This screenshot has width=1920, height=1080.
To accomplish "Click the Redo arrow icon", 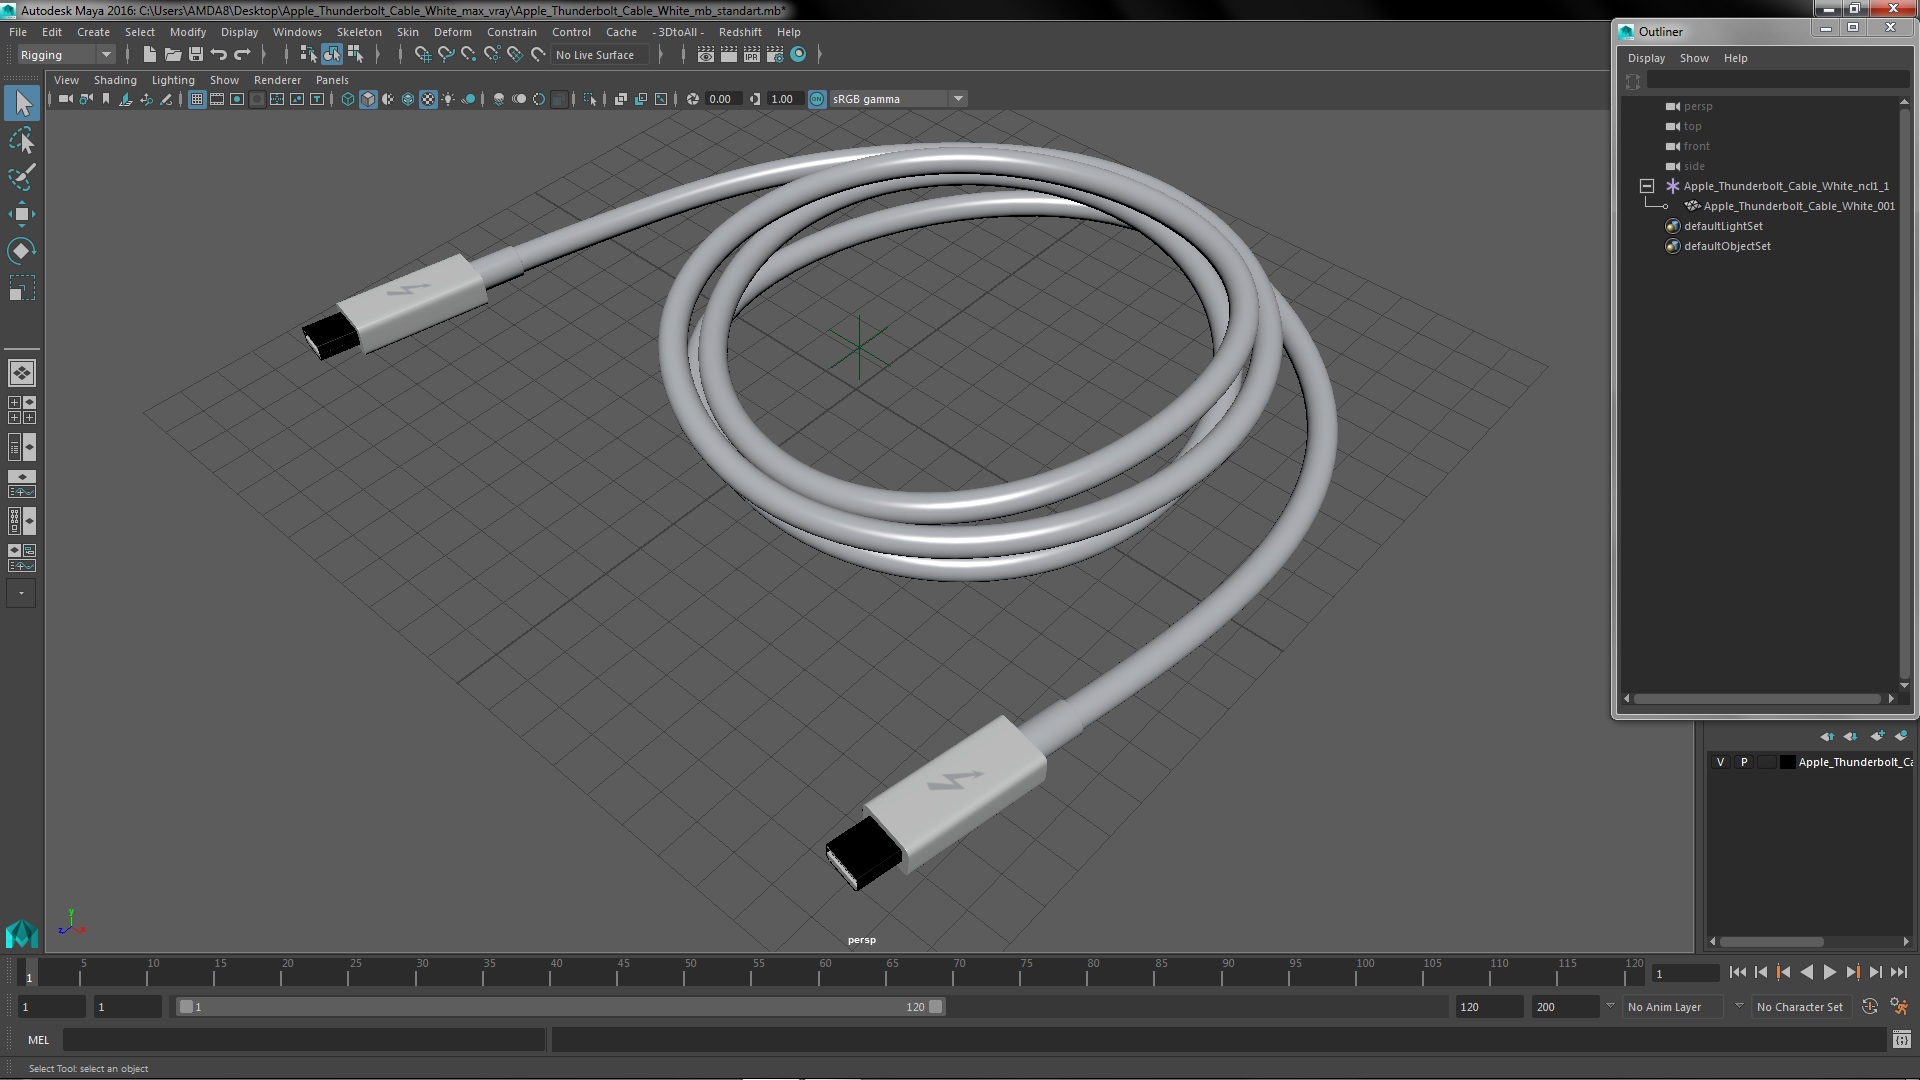I will [x=242, y=55].
